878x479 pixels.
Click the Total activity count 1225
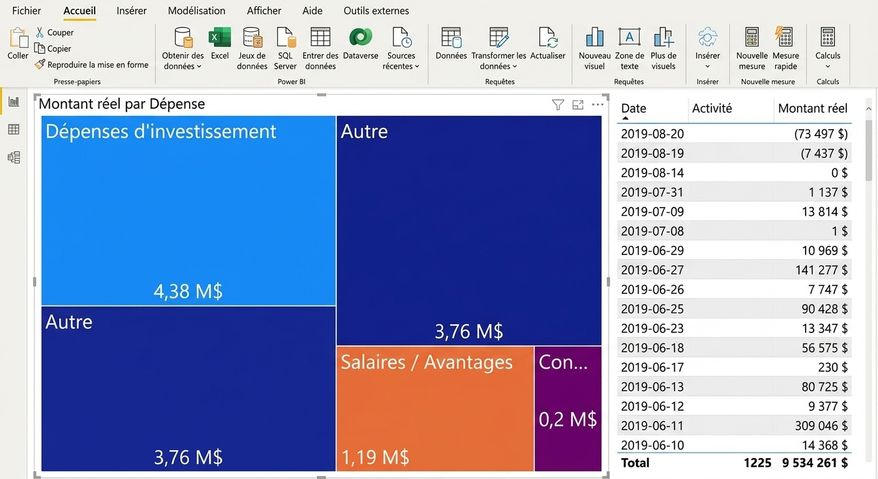tap(757, 463)
